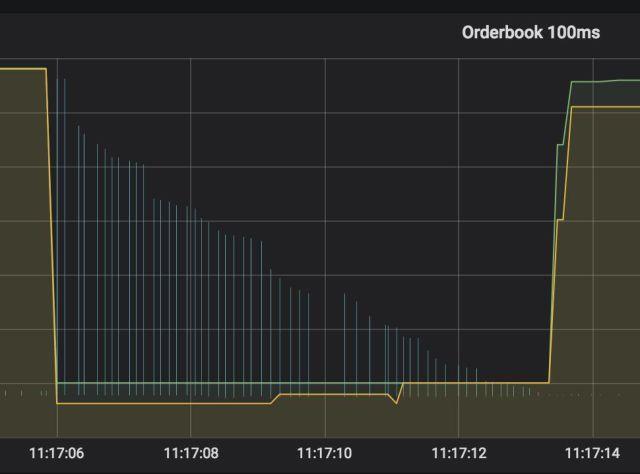
Task: Click the 11:17:06 time axis label
Action: pos(57,453)
